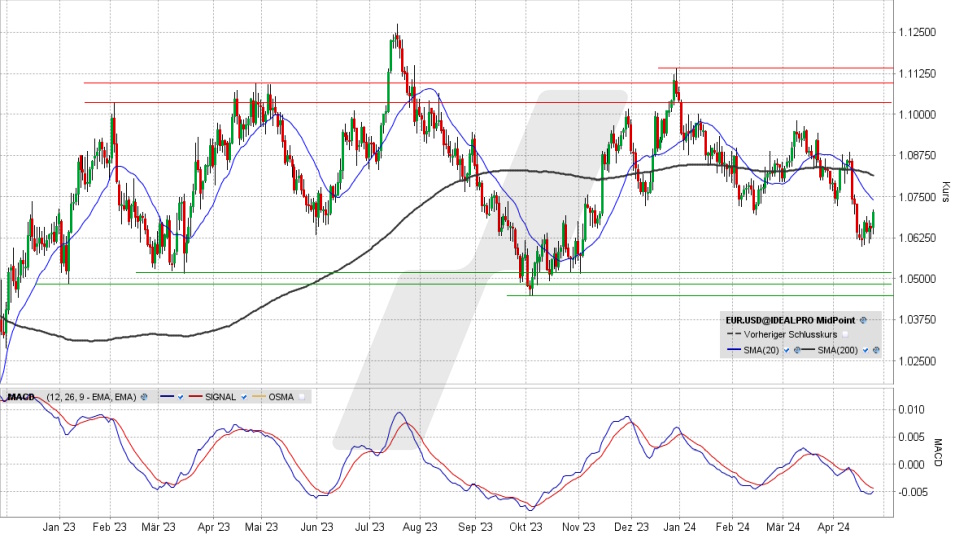Viewport: 960px width, 540px height.
Task: Enable the Vorheriger Schlusskurs checkbox
Action: click(x=845, y=335)
